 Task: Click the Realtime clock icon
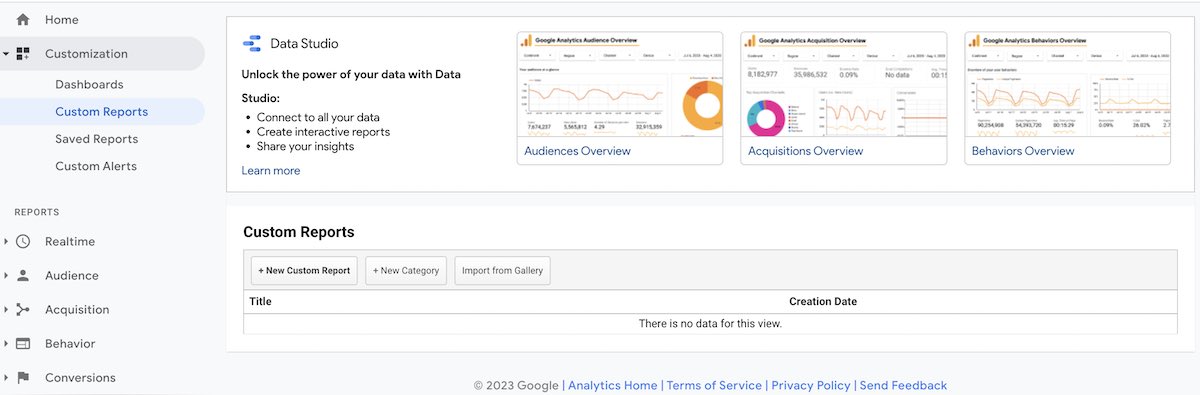point(23,242)
